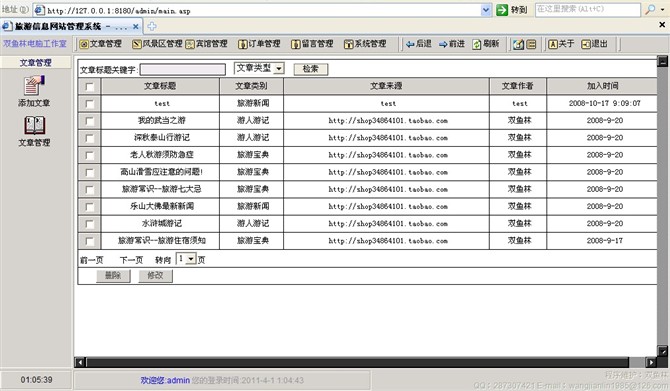Open the 文章类型 dropdown
The image size is (670, 391).
[259, 68]
